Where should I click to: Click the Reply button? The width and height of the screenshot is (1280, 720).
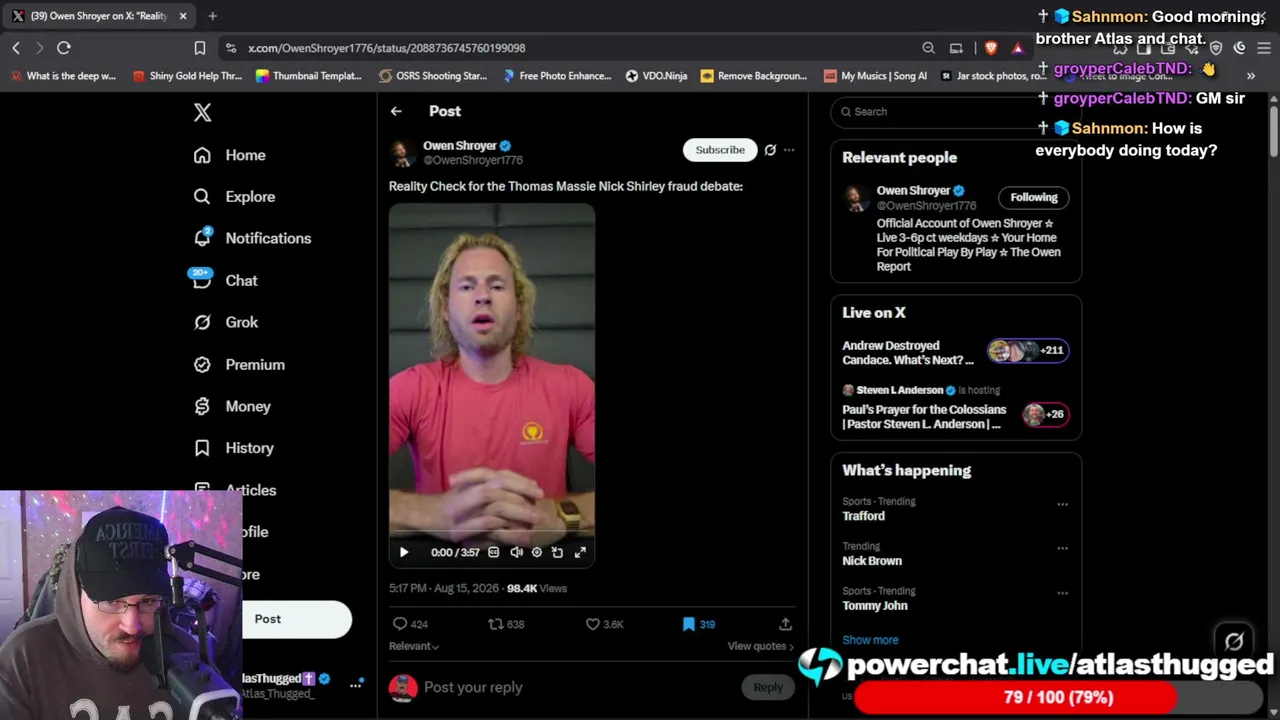coord(768,687)
